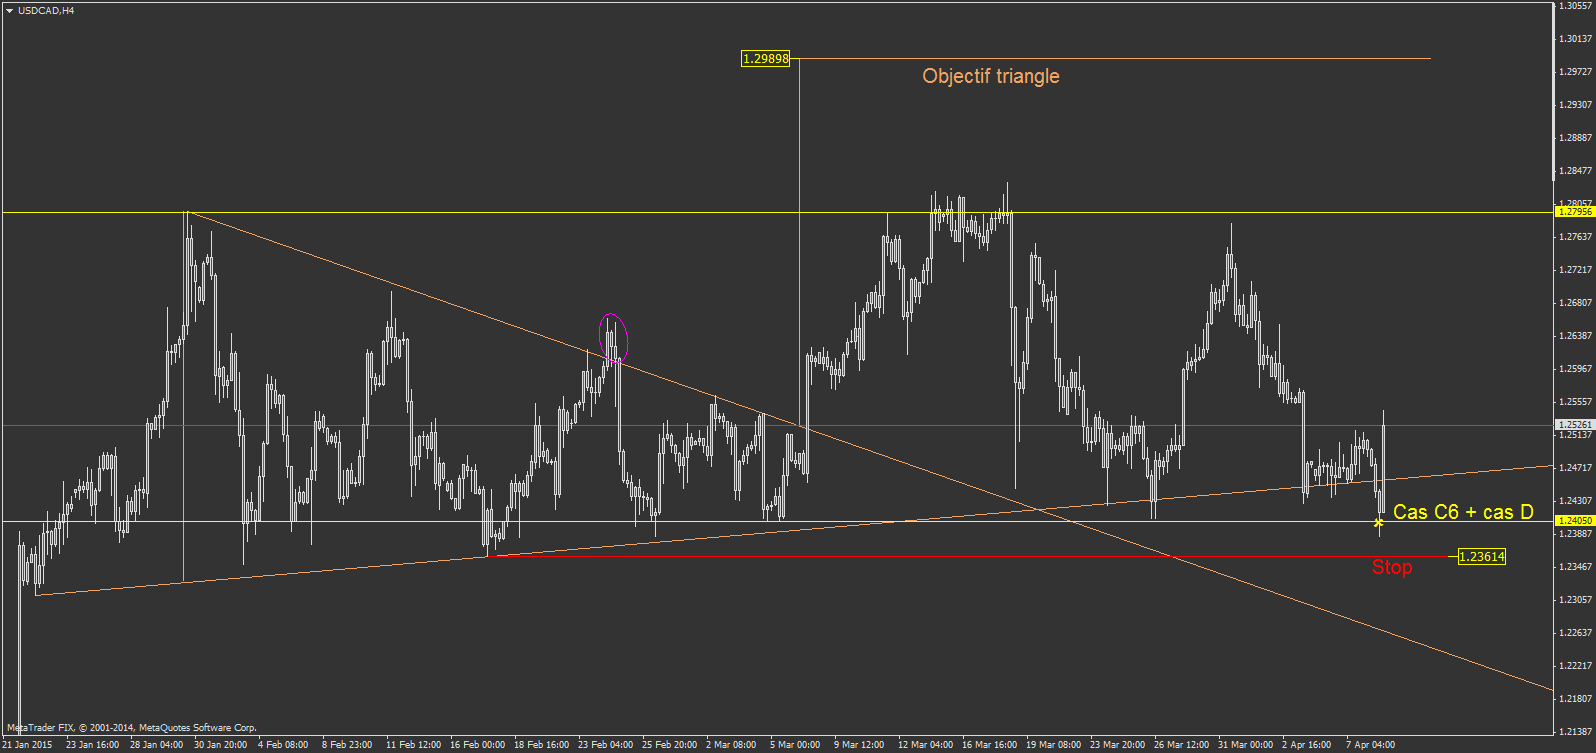Click the "19 Mar 08:00" time axis label
The width and height of the screenshot is (1596, 753).
tap(1053, 745)
